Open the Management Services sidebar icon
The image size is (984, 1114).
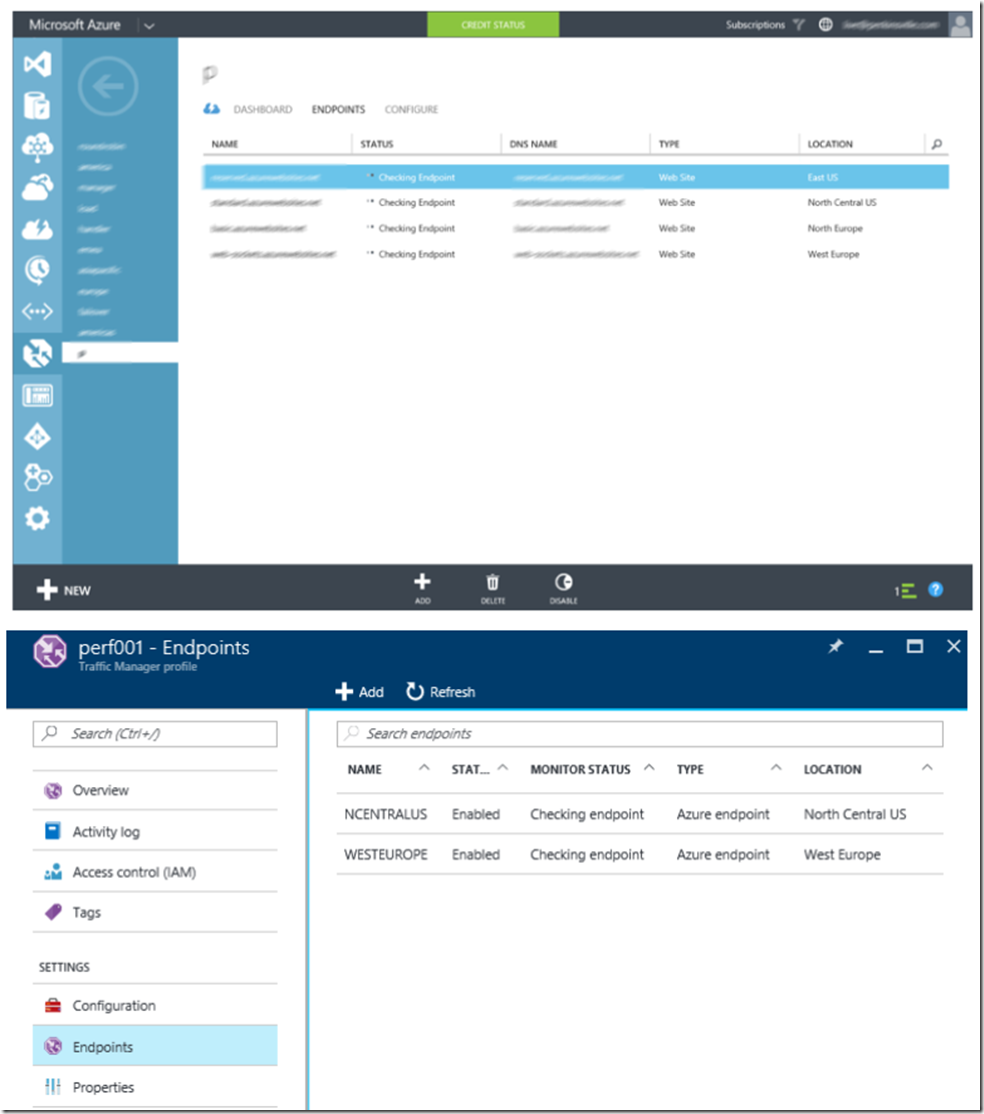click(37, 395)
